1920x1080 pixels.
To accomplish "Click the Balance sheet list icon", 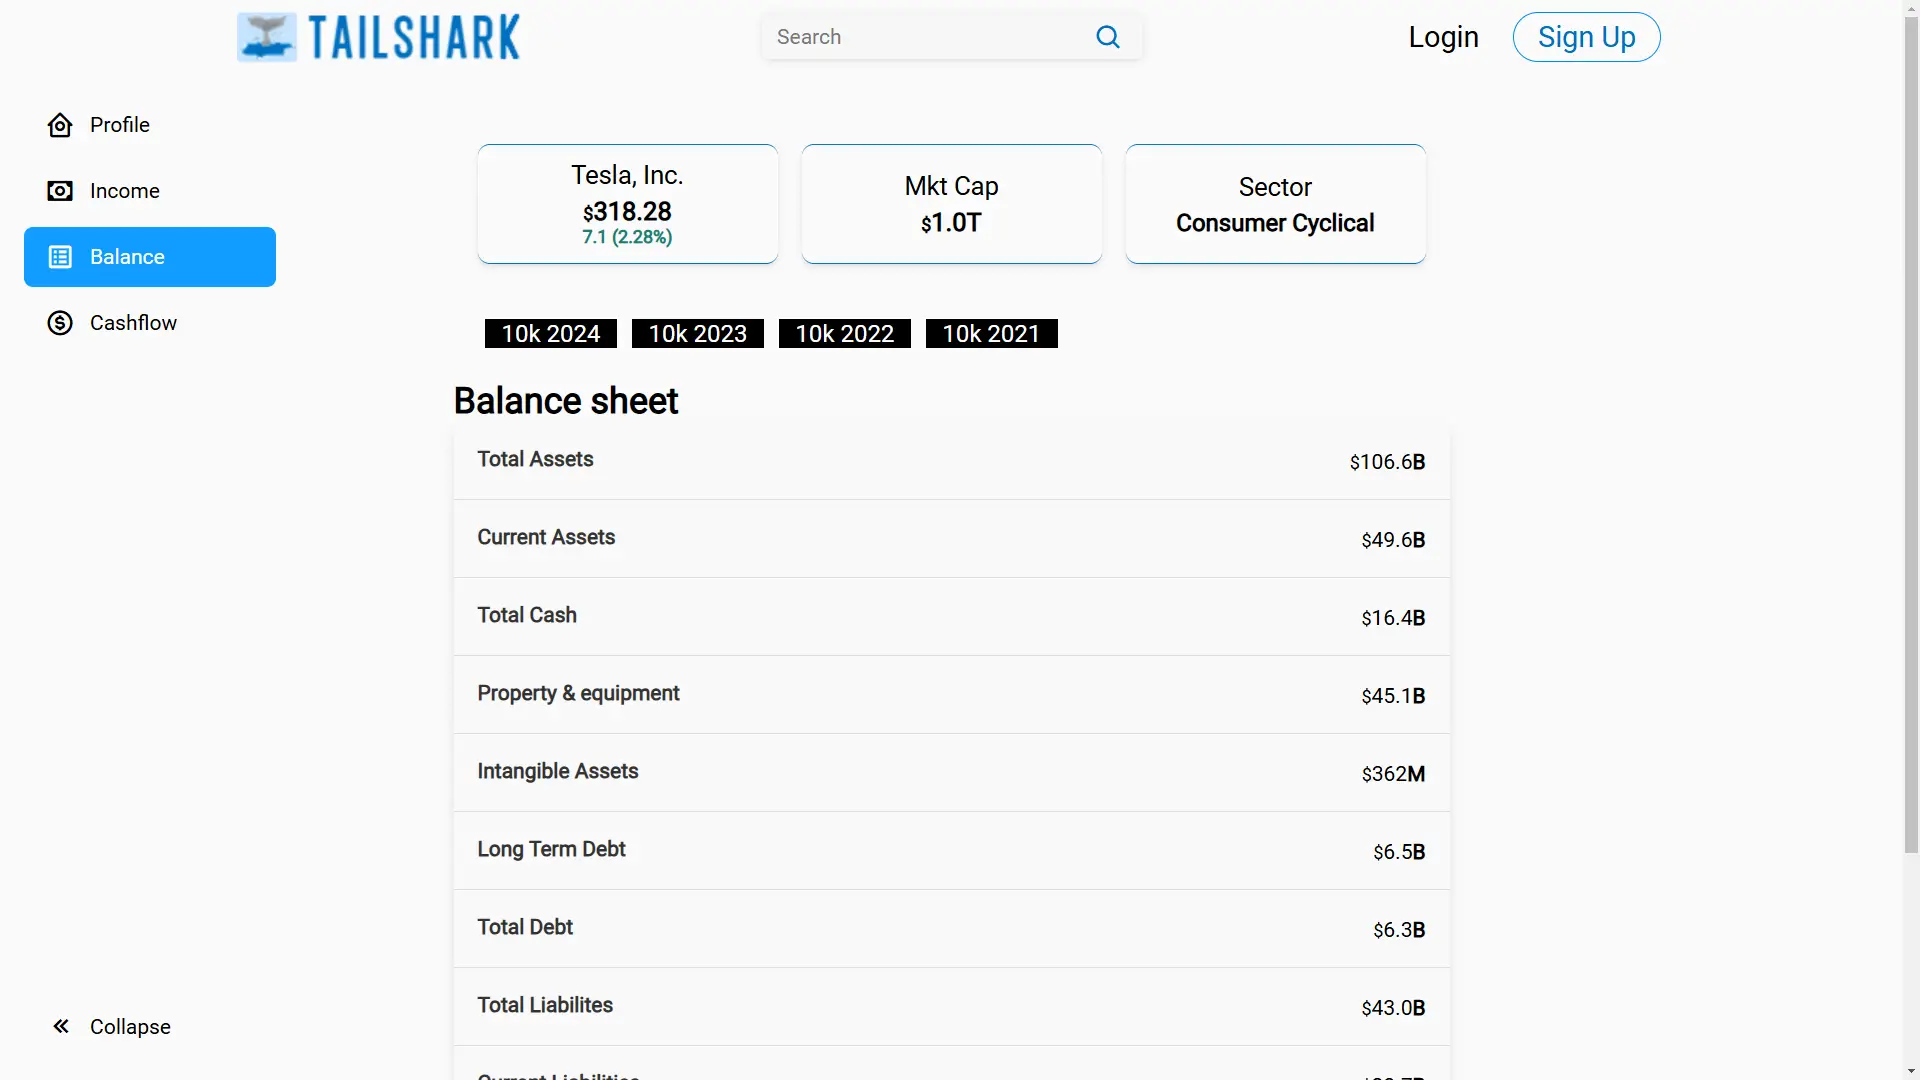I will tap(60, 257).
